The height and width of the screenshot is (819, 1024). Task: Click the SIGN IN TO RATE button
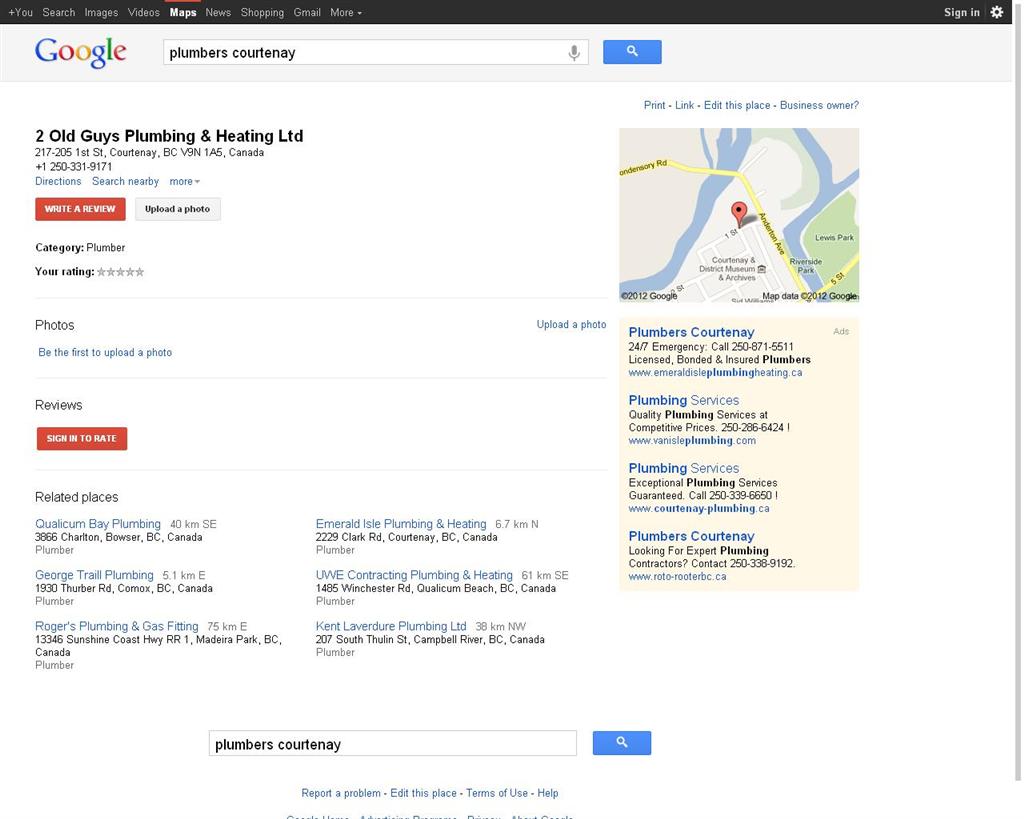tap(82, 438)
